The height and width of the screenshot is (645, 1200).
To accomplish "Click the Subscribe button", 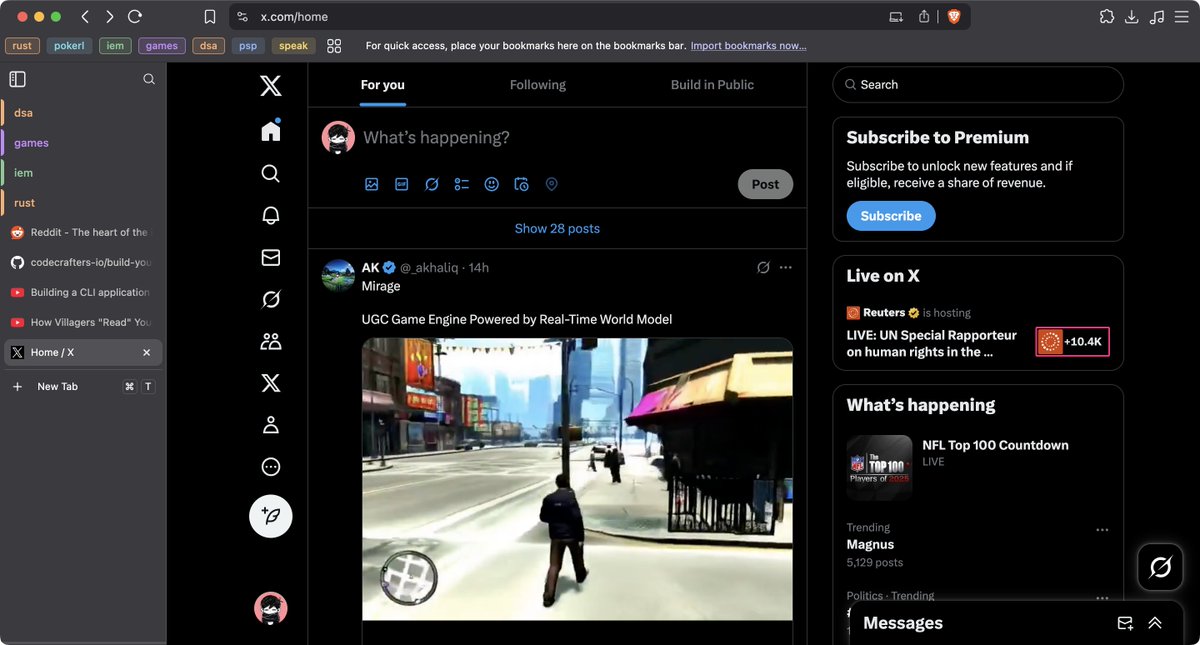I will pyautogui.click(x=891, y=216).
